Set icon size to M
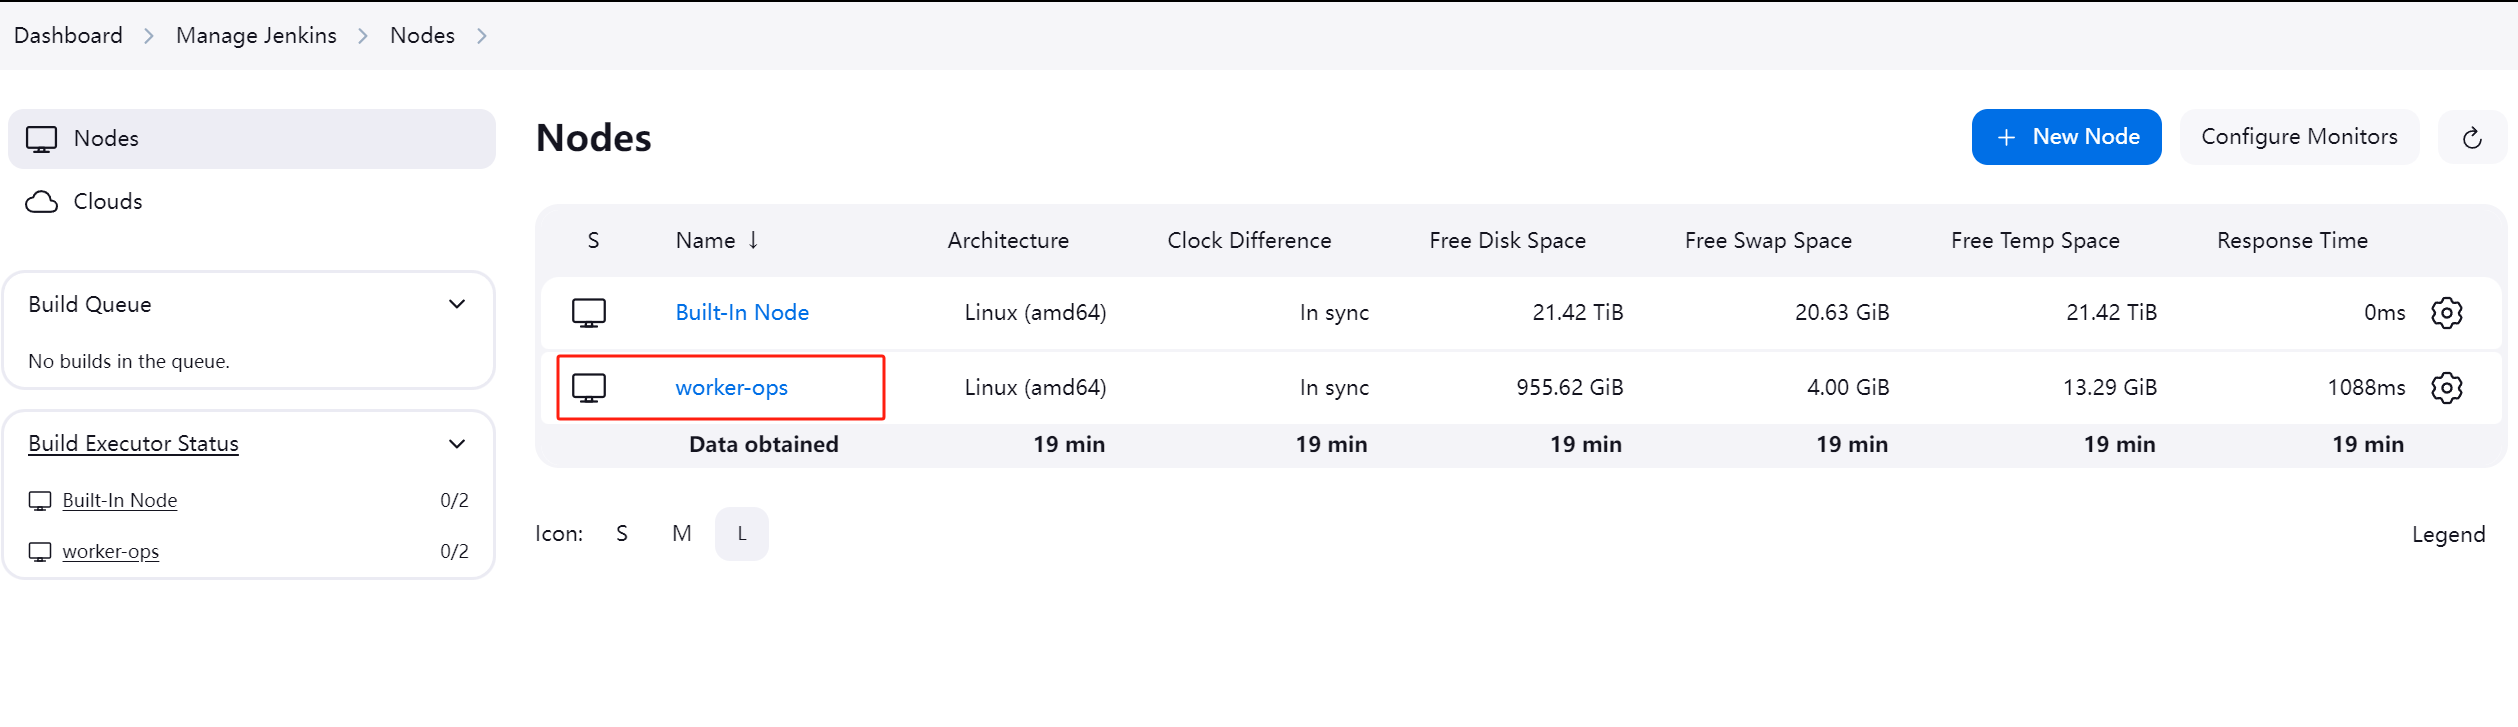Viewport: 2518px width, 727px height. coord(682,534)
